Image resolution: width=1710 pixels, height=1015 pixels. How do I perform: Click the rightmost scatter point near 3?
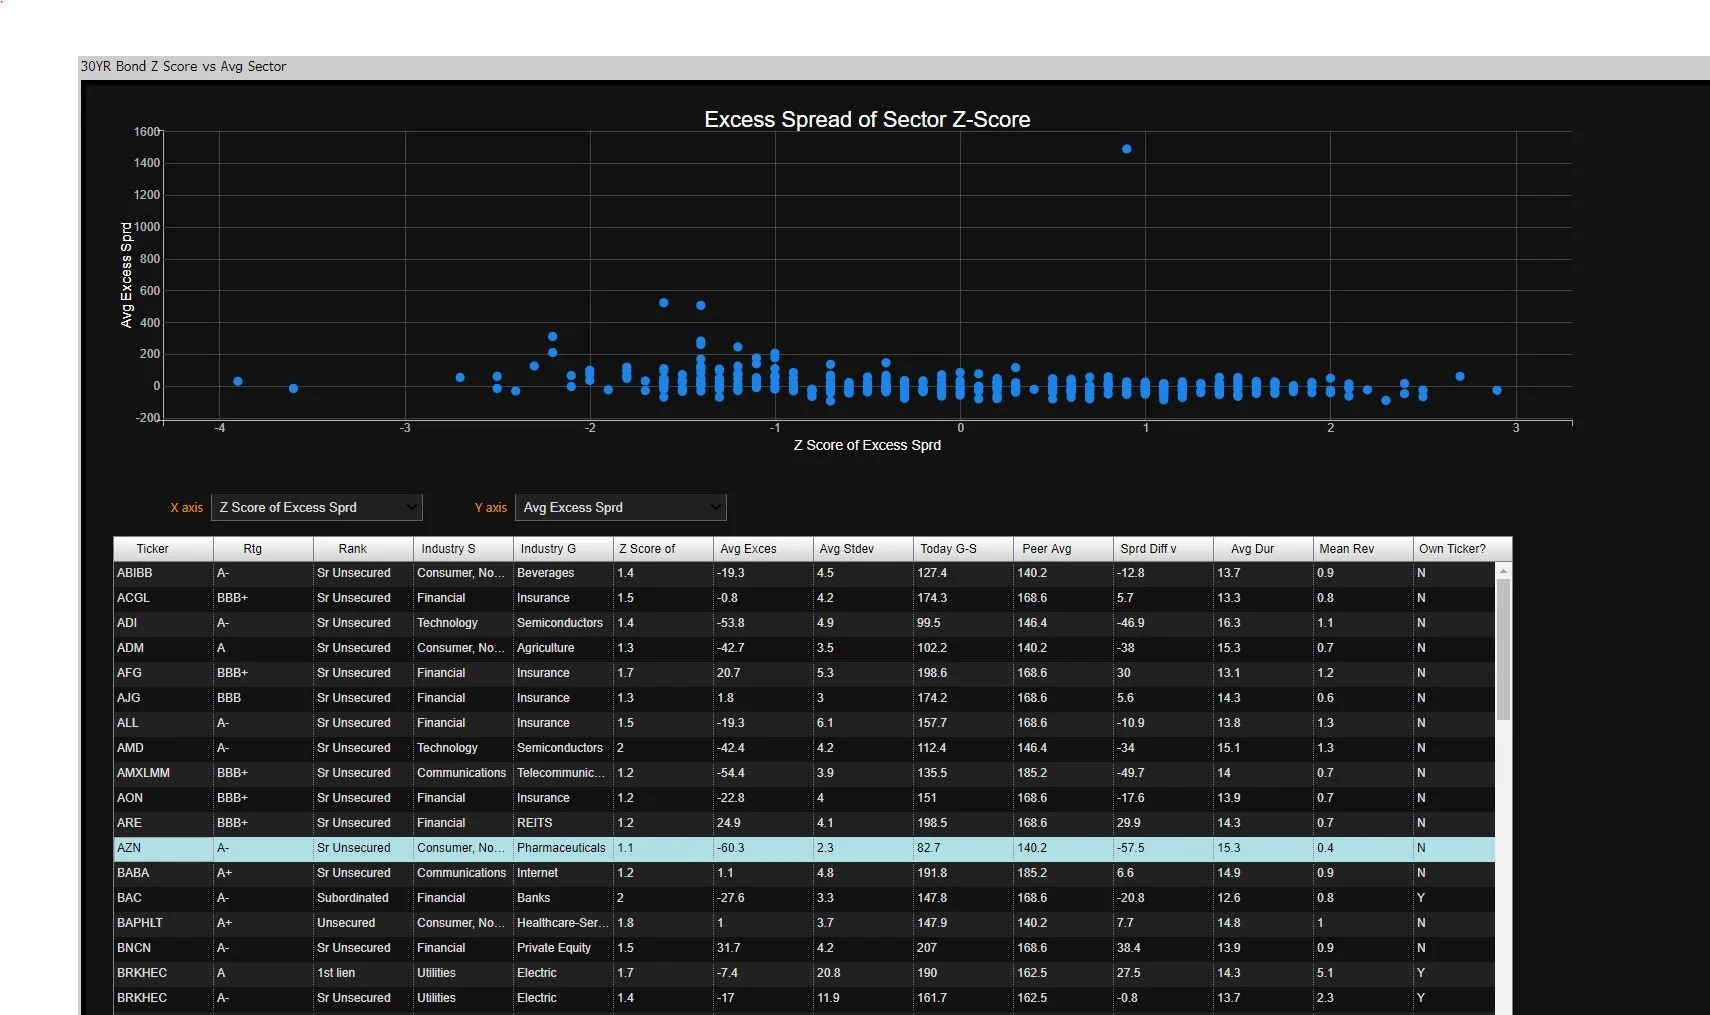pyautogui.click(x=1497, y=390)
